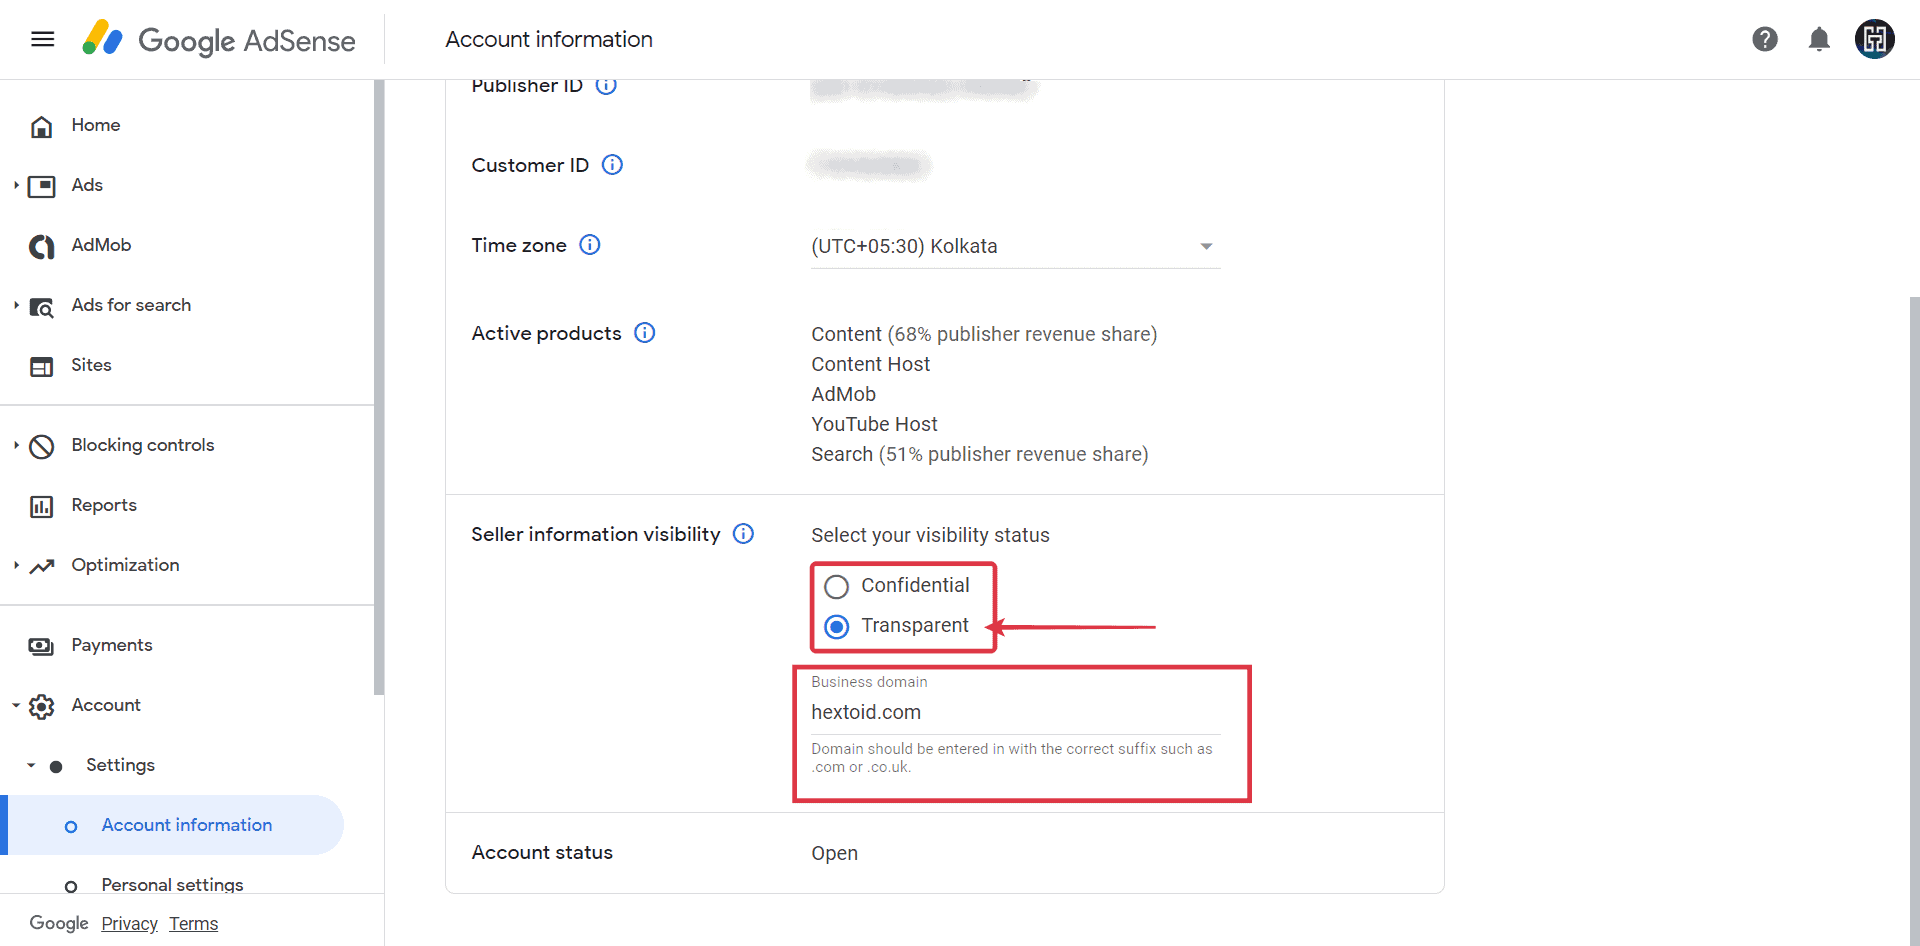Viewport: 1920px width, 946px height.
Task: Click the Content Host product text
Action: pos(870,364)
